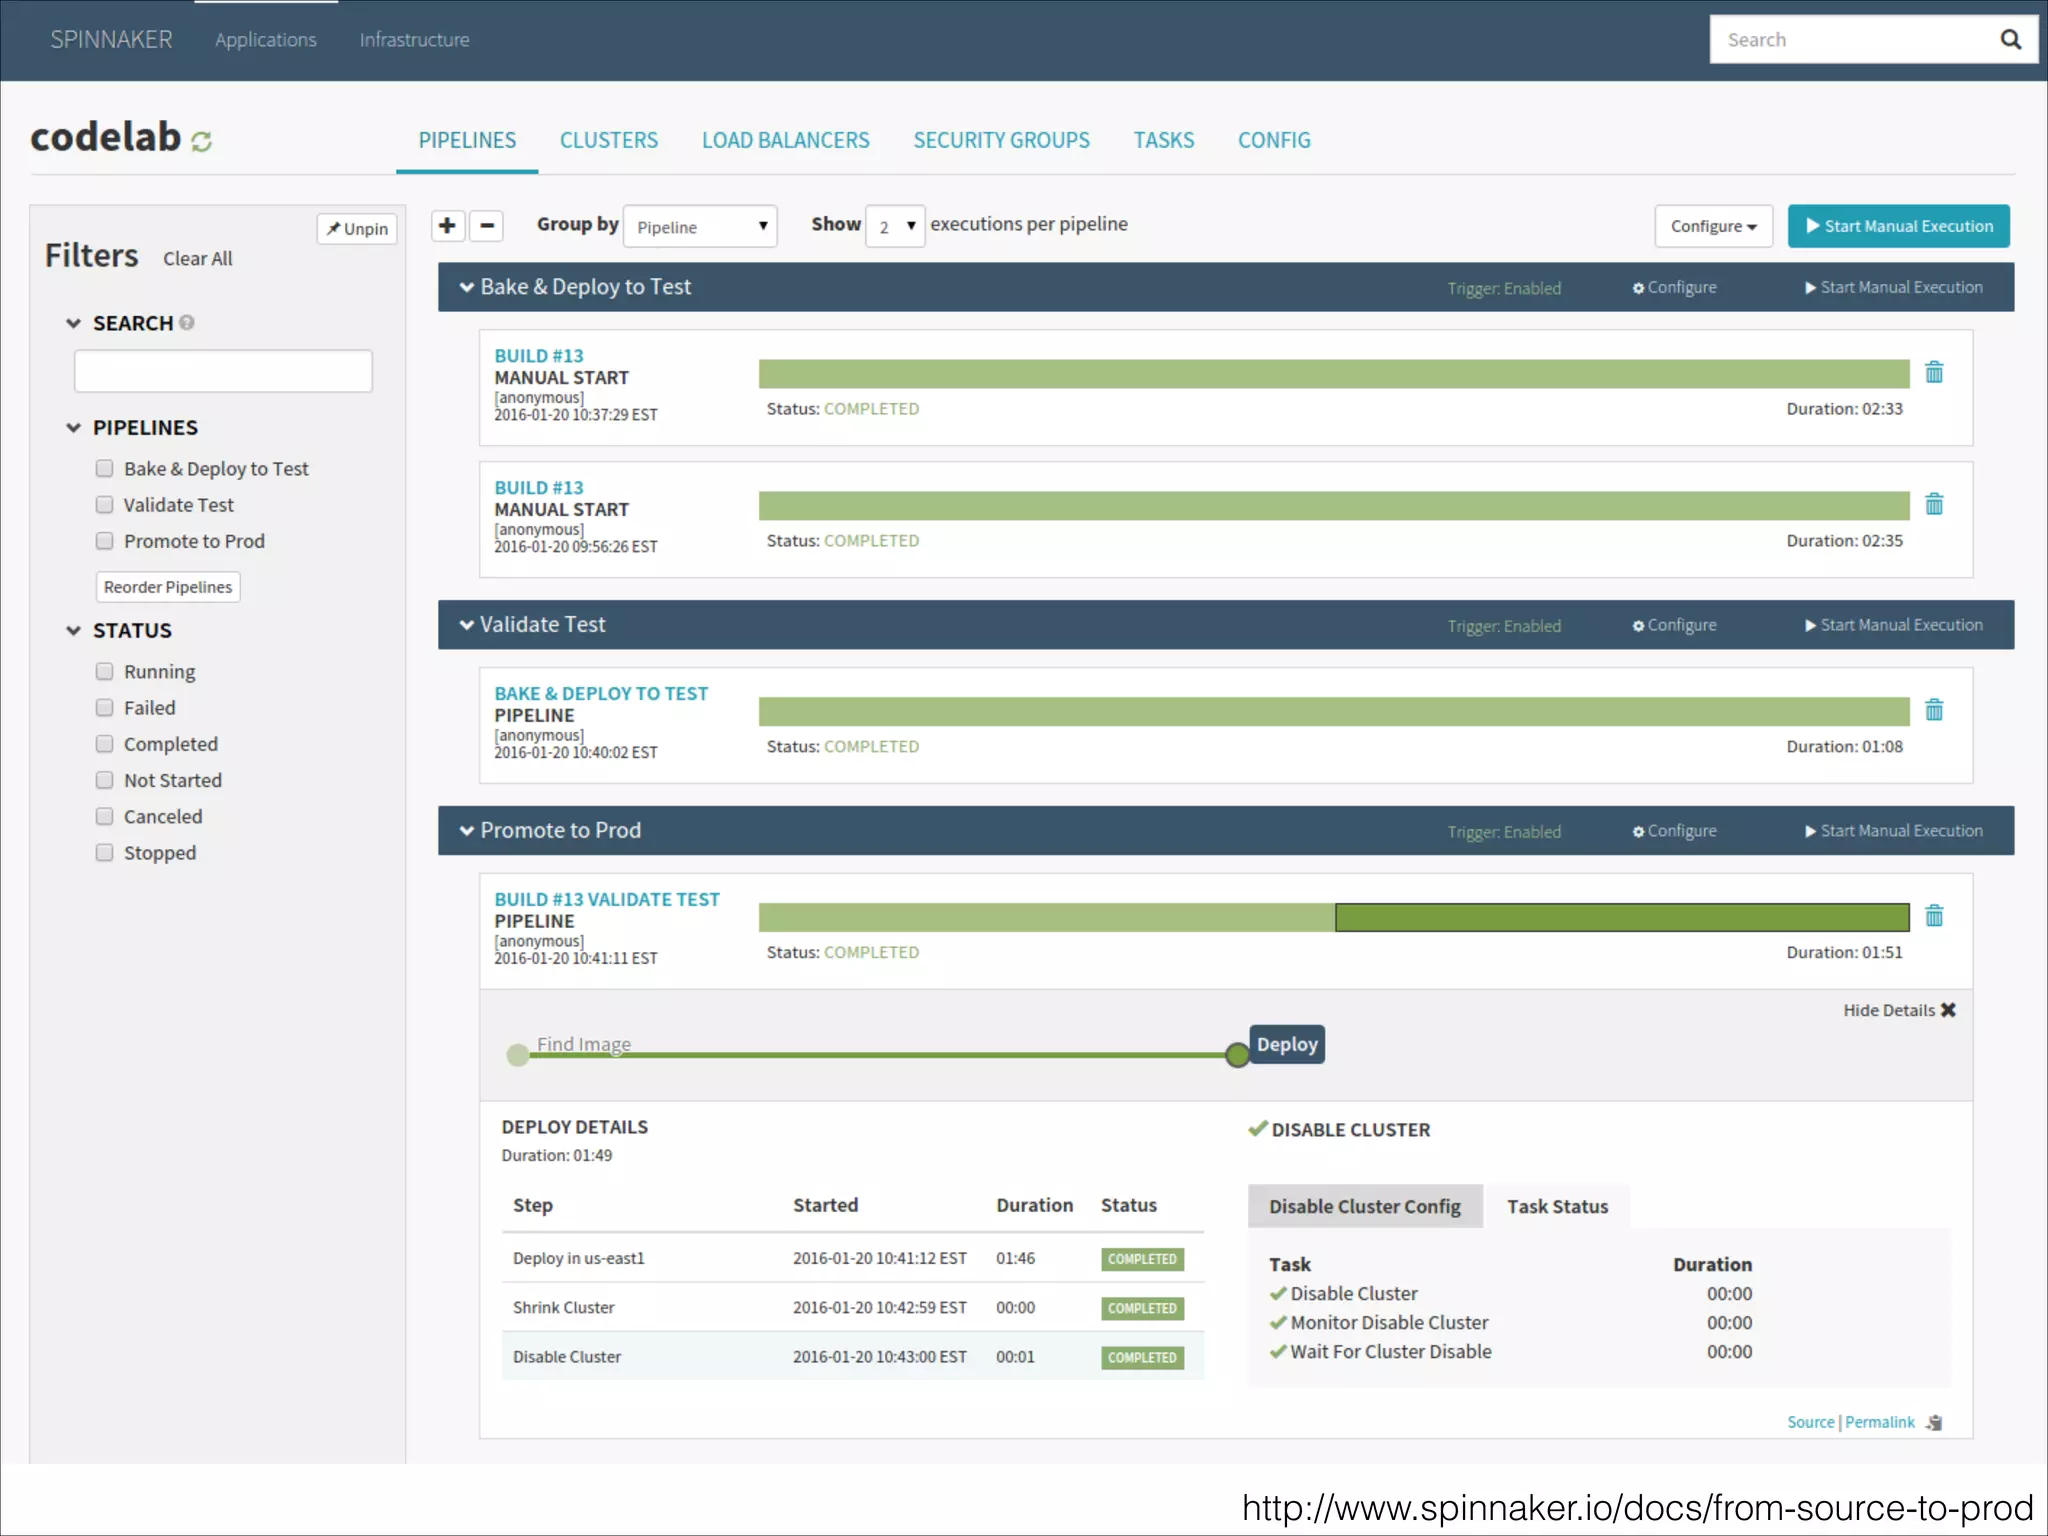
Task: Open the Source link
Action: pos(1810,1422)
